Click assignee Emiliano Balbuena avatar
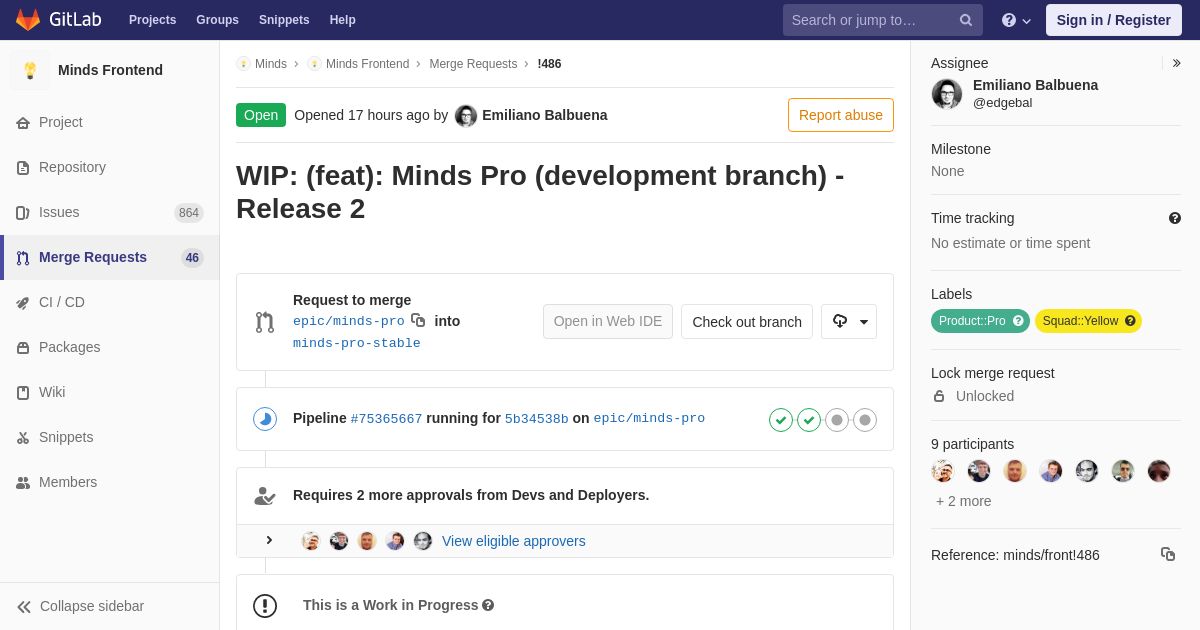 947,94
